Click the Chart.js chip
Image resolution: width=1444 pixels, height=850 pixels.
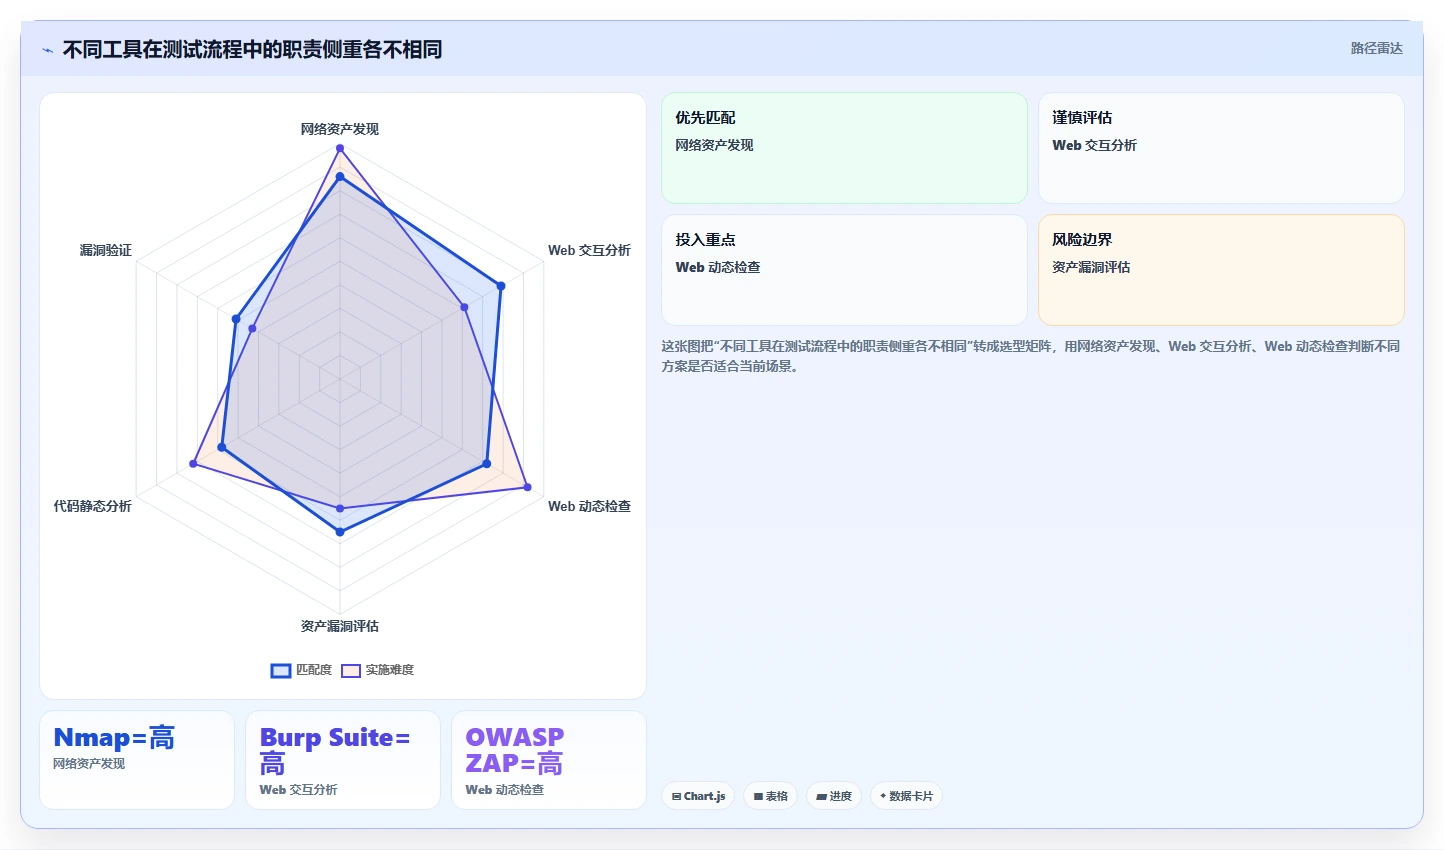click(698, 796)
